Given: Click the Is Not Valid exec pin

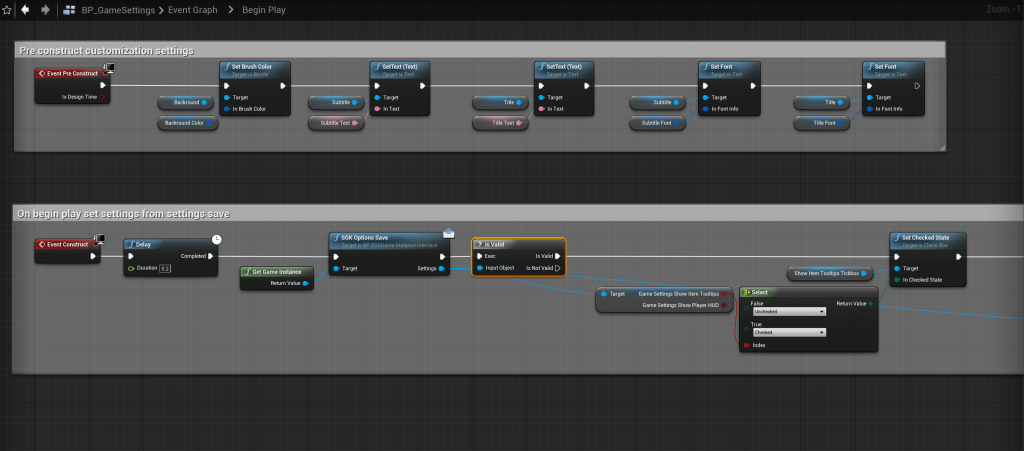Looking at the screenshot, I should pyautogui.click(x=558, y=268).
